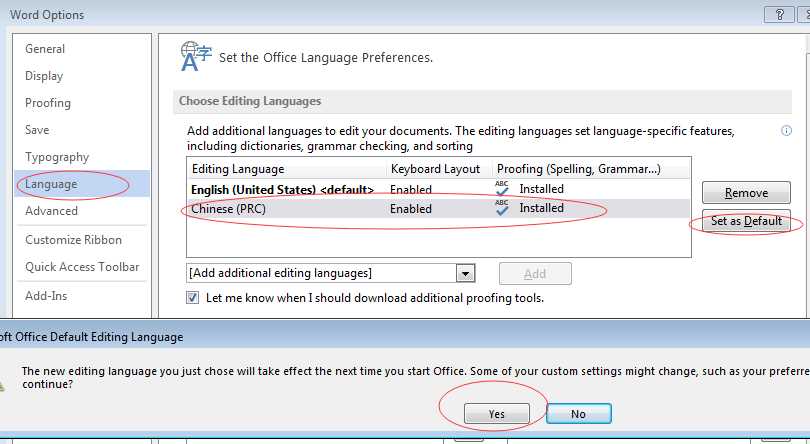Open the General options category

[x=45, y=49]
